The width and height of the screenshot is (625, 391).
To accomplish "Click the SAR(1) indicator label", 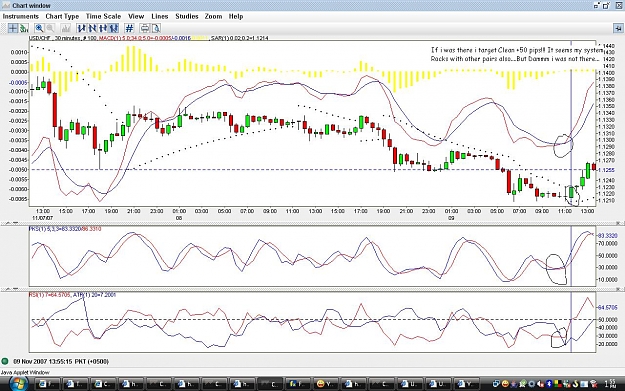I will click(x=240, y=38).
